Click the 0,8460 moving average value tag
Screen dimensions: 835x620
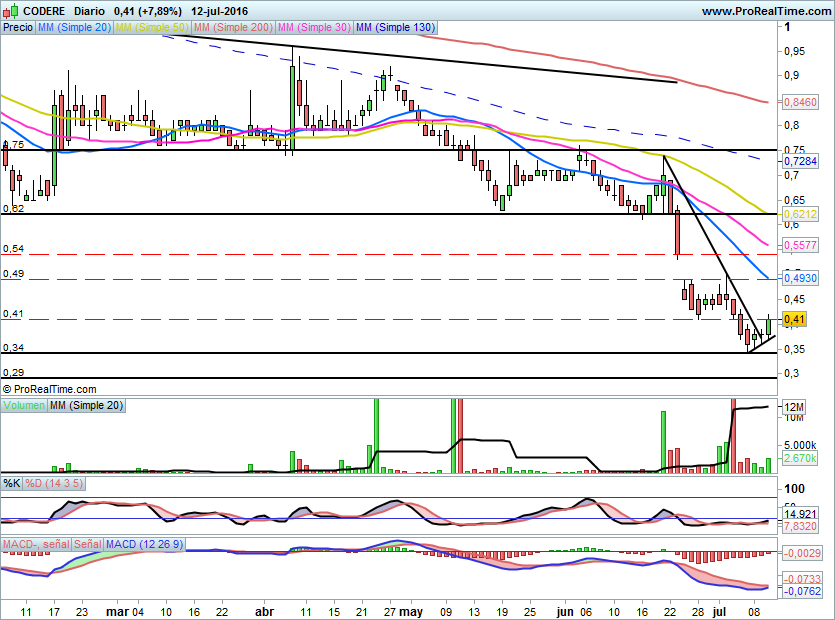800,102
